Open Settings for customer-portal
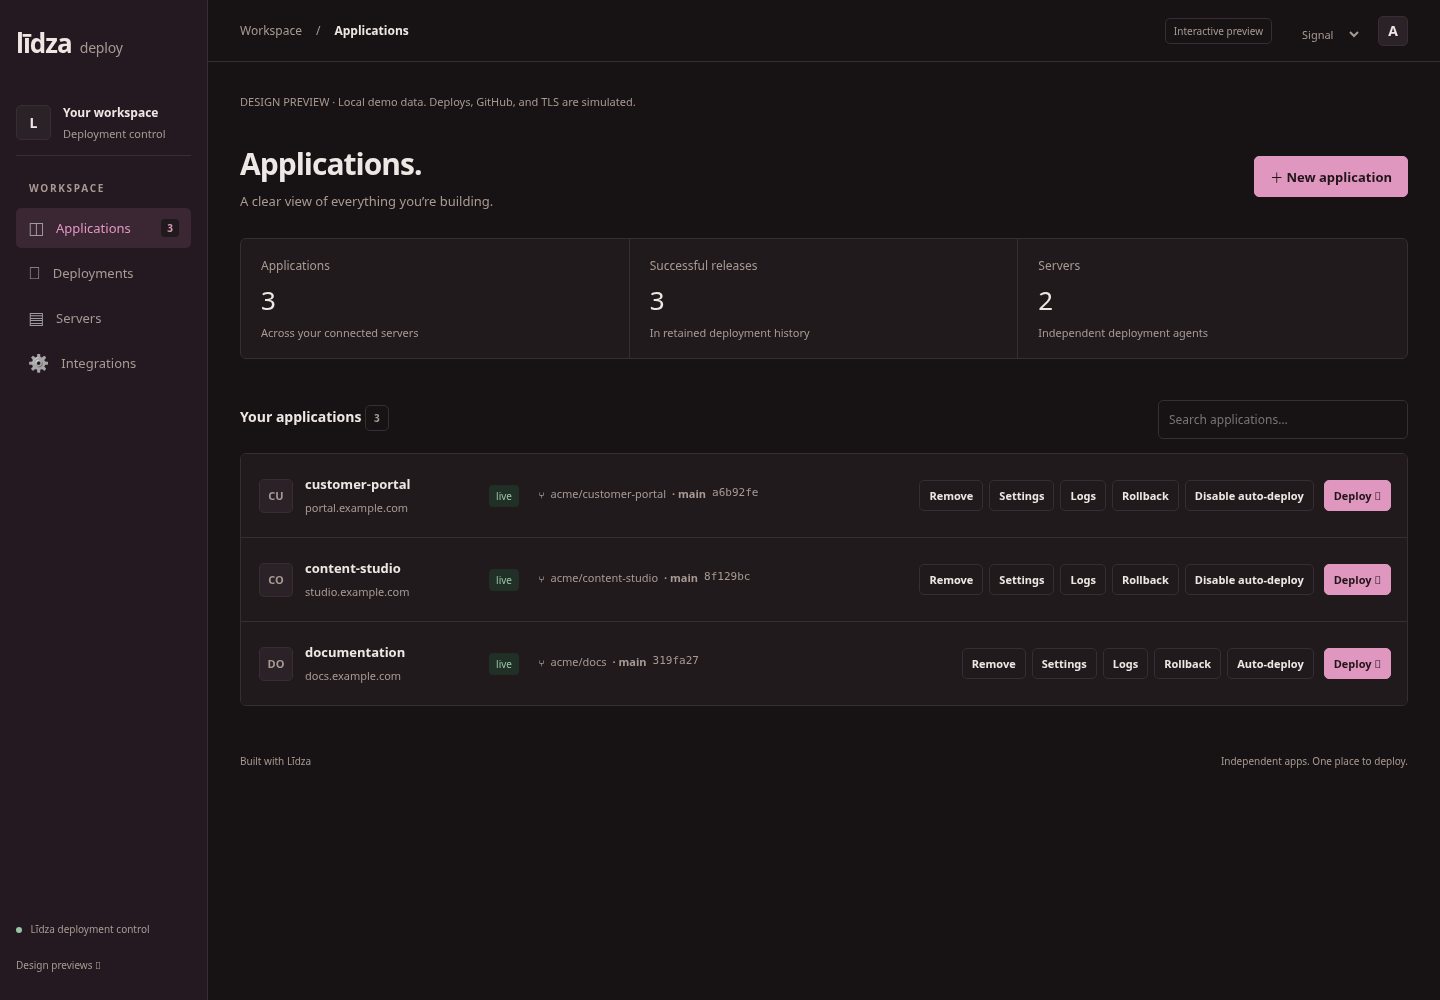This screenshot has height=1000, width=1440. point(1021,496)
